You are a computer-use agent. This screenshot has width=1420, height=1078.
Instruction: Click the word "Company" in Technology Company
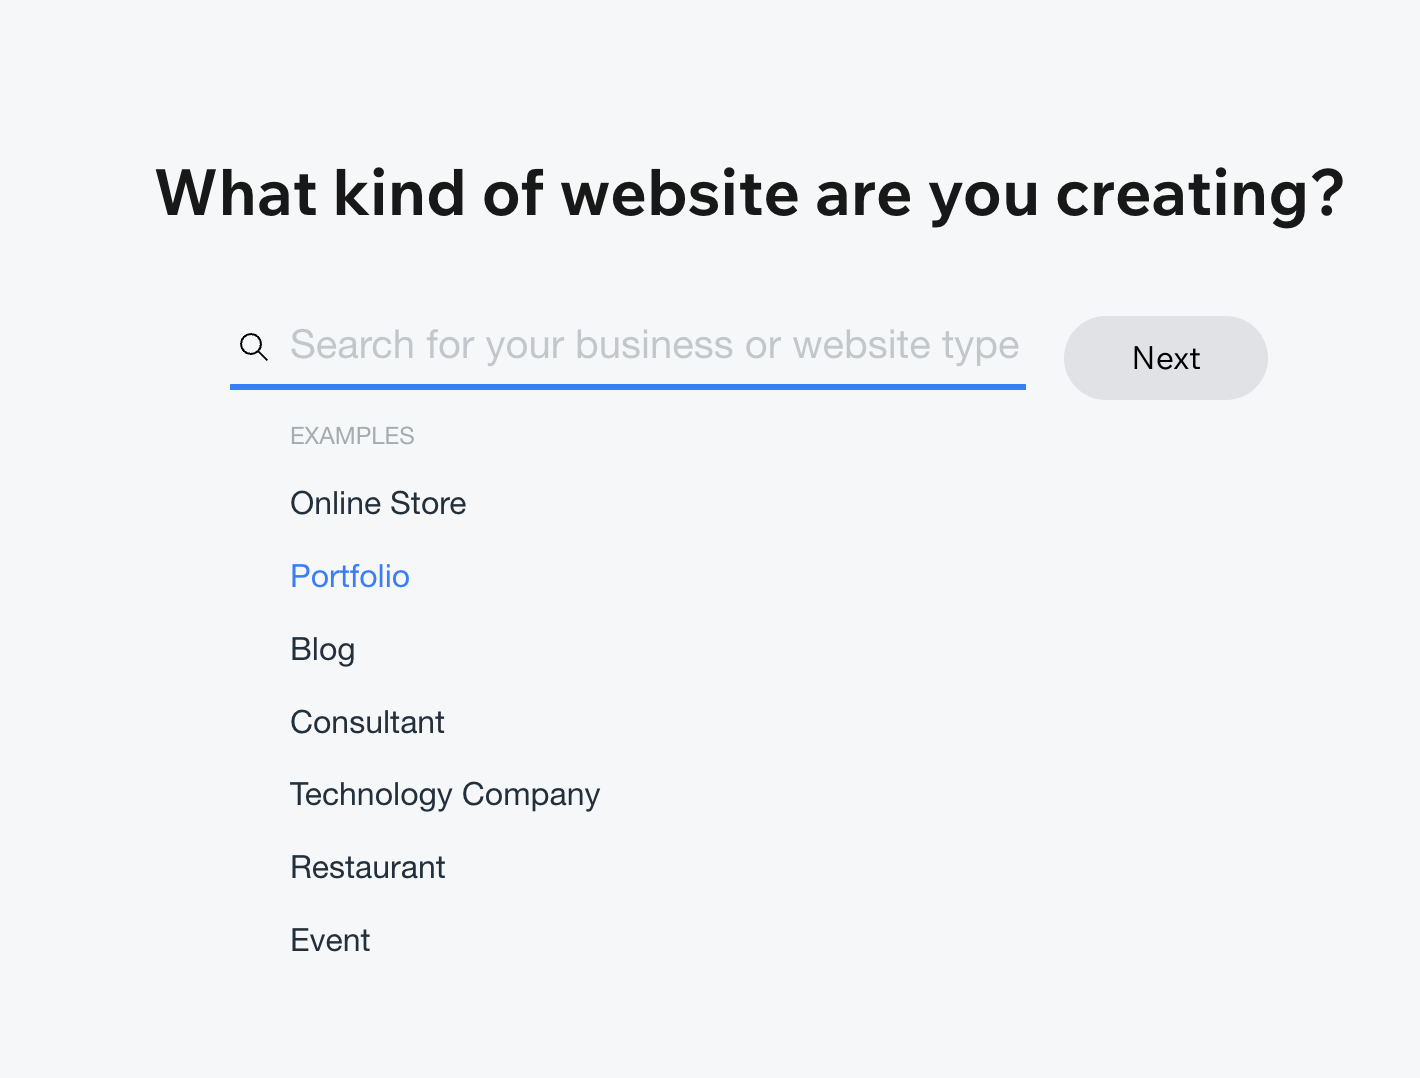click(x=531, y=794)
